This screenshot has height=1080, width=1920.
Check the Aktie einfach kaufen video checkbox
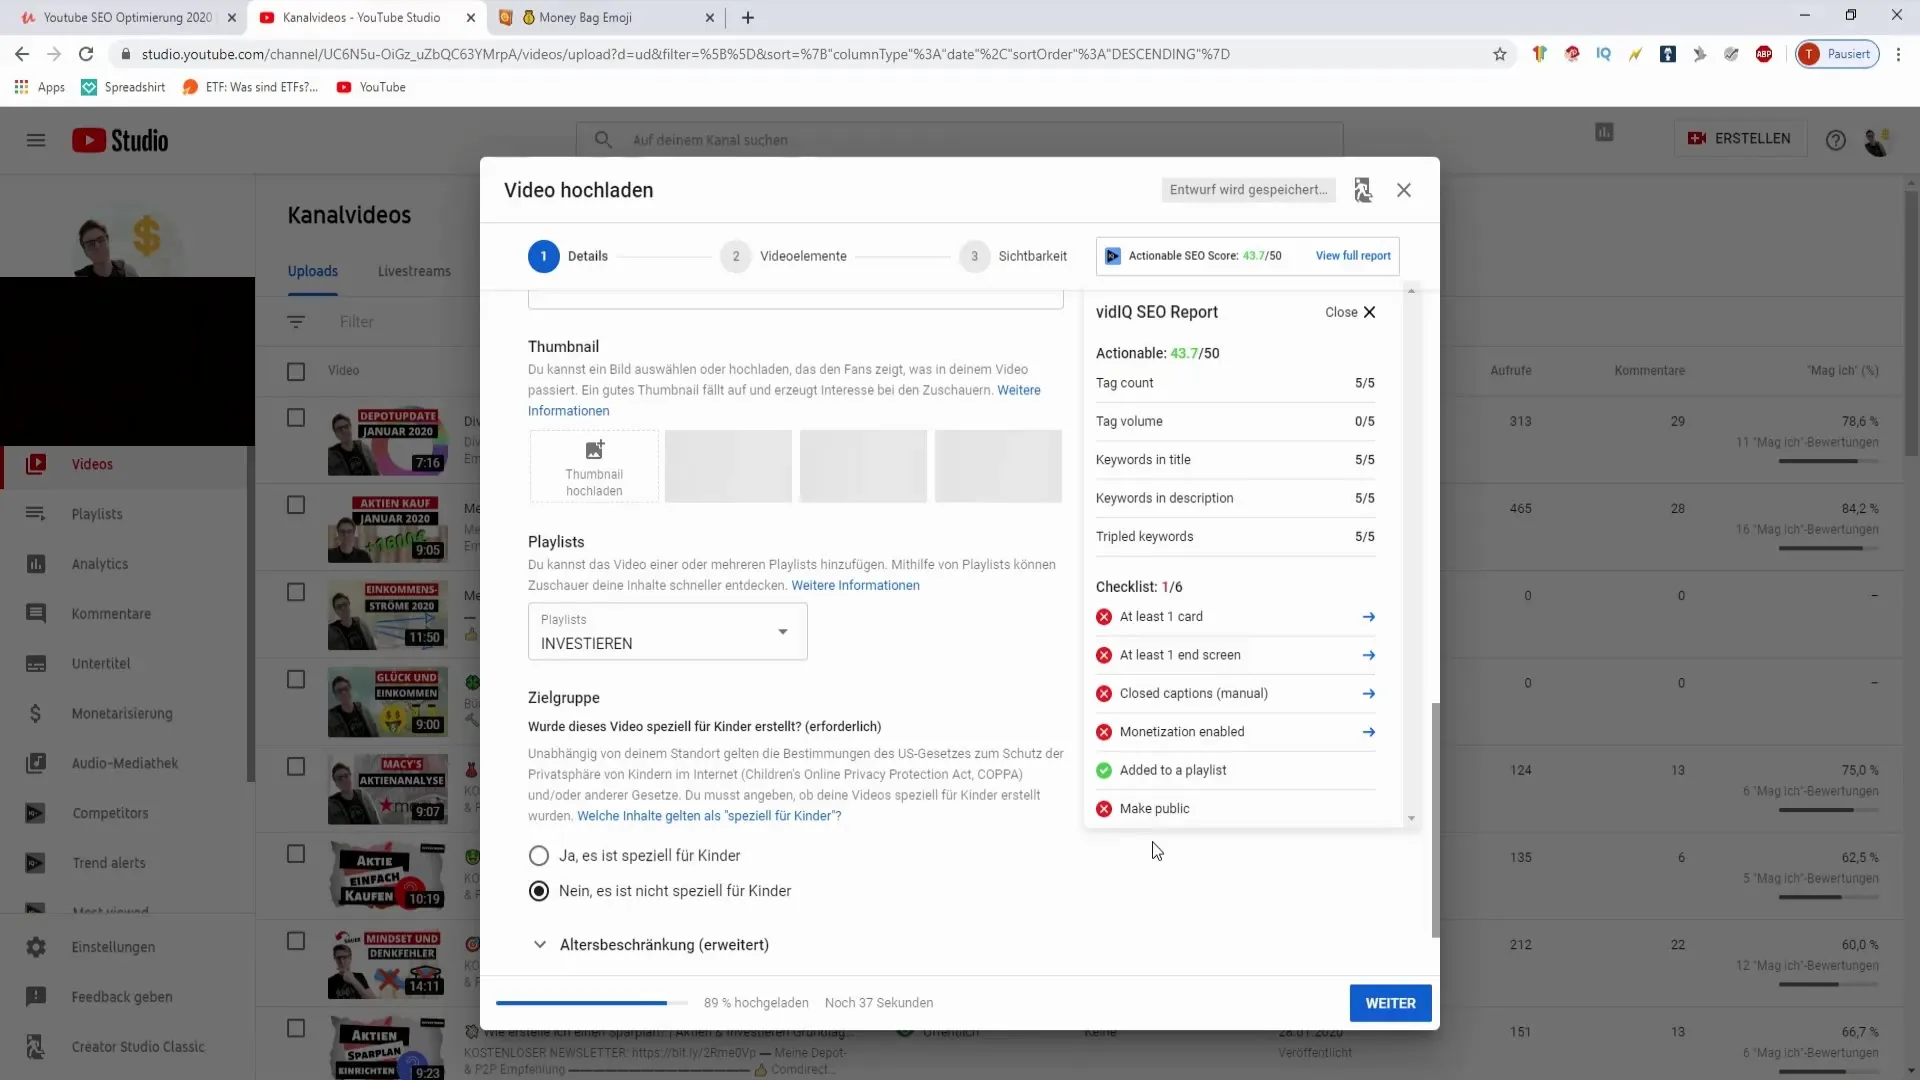click(296, 854)
